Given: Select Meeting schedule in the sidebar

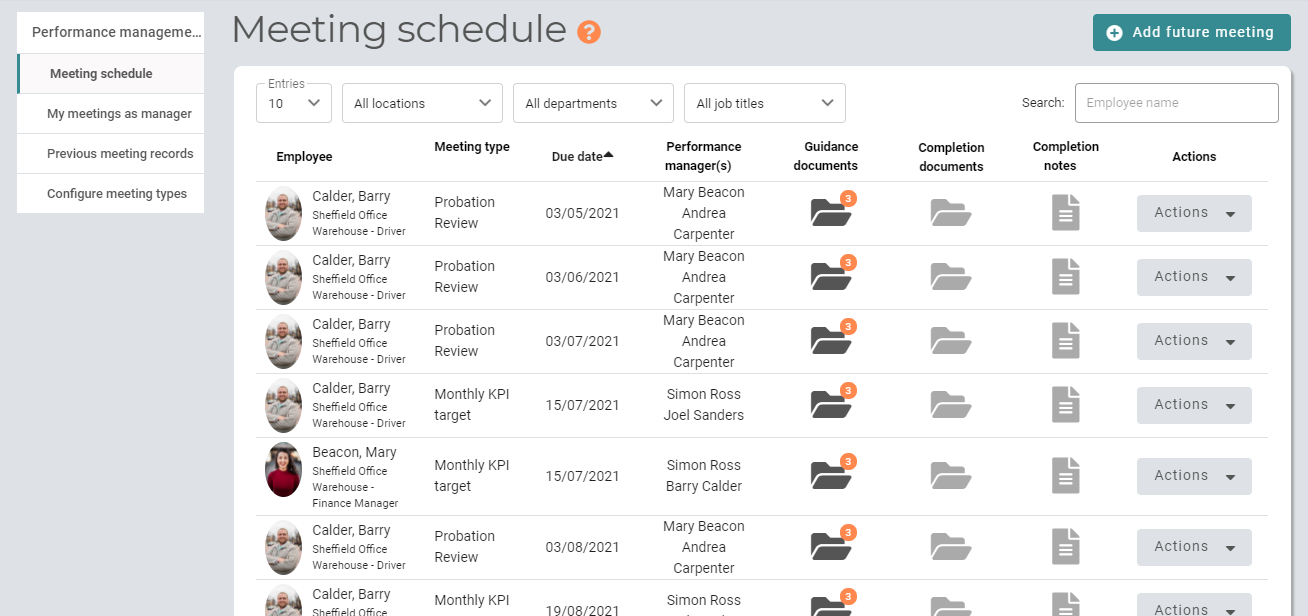Looking at the screenshot, I should [x=111, y=73].
